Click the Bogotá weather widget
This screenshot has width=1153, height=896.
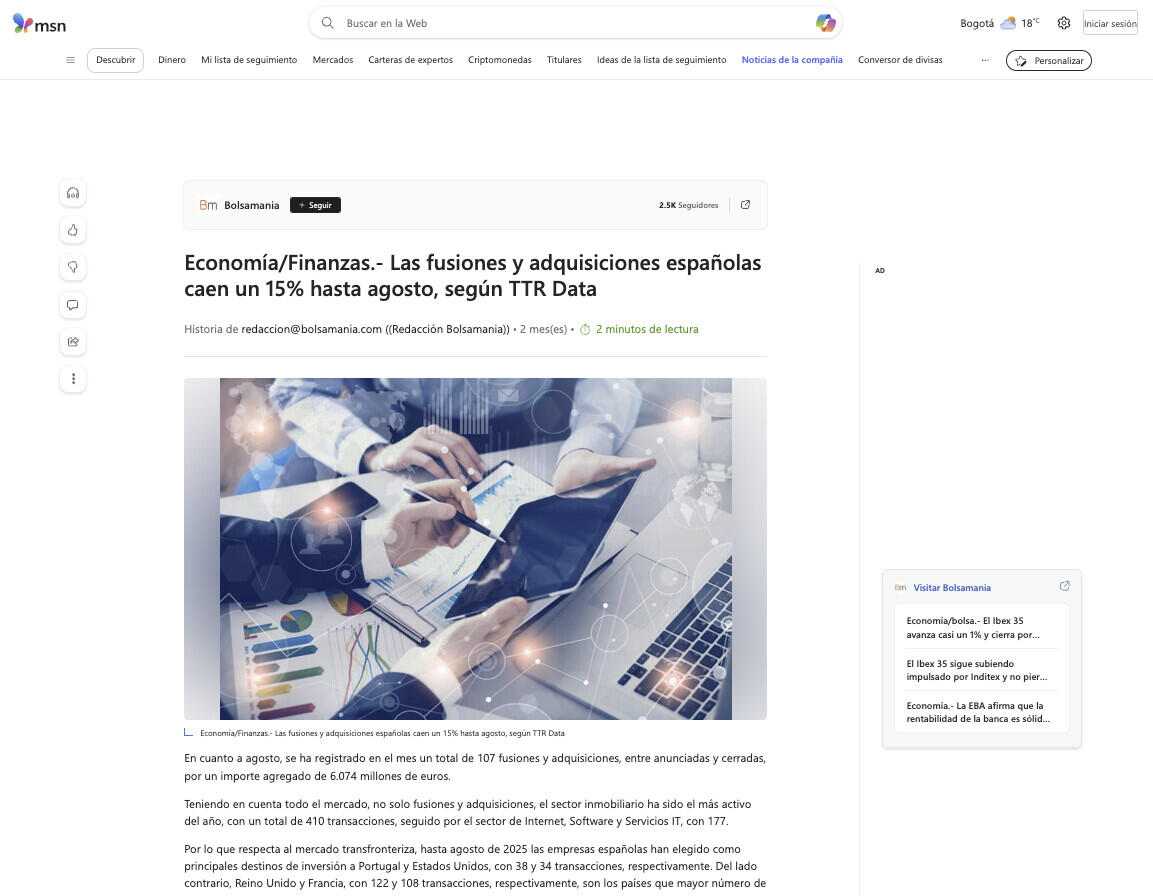point(999,24)
